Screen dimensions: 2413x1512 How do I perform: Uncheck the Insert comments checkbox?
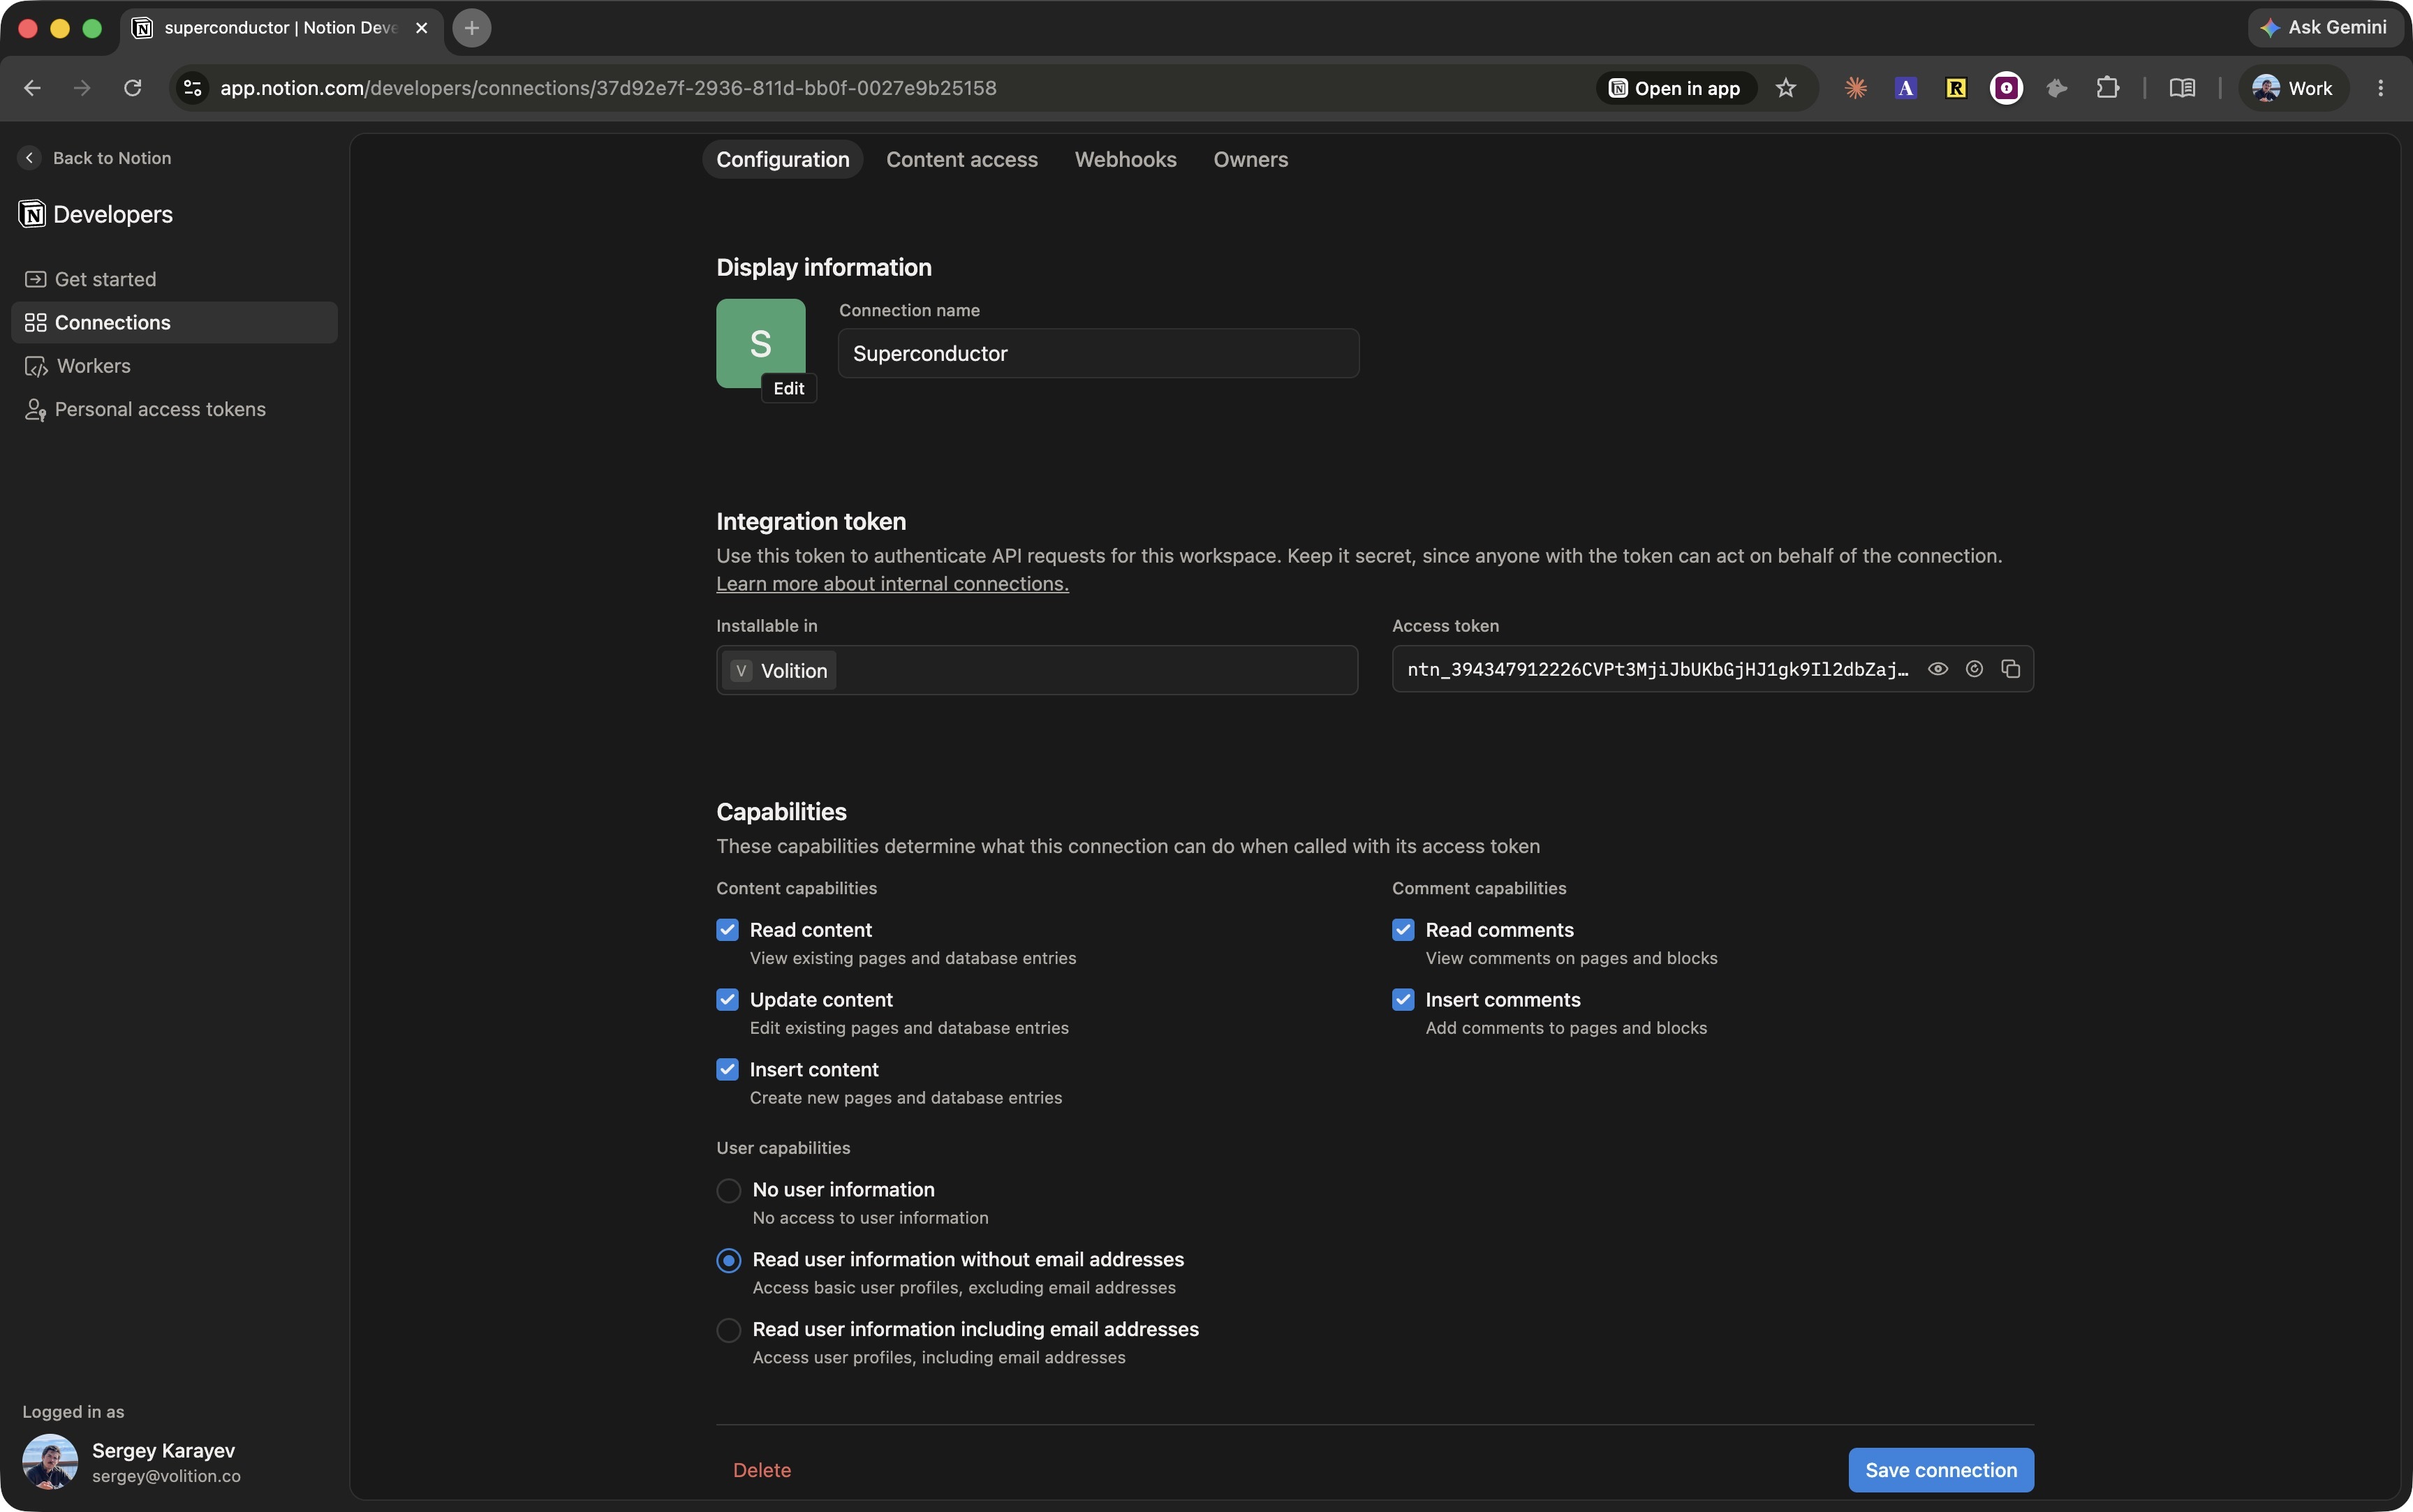point(1403,1000)
